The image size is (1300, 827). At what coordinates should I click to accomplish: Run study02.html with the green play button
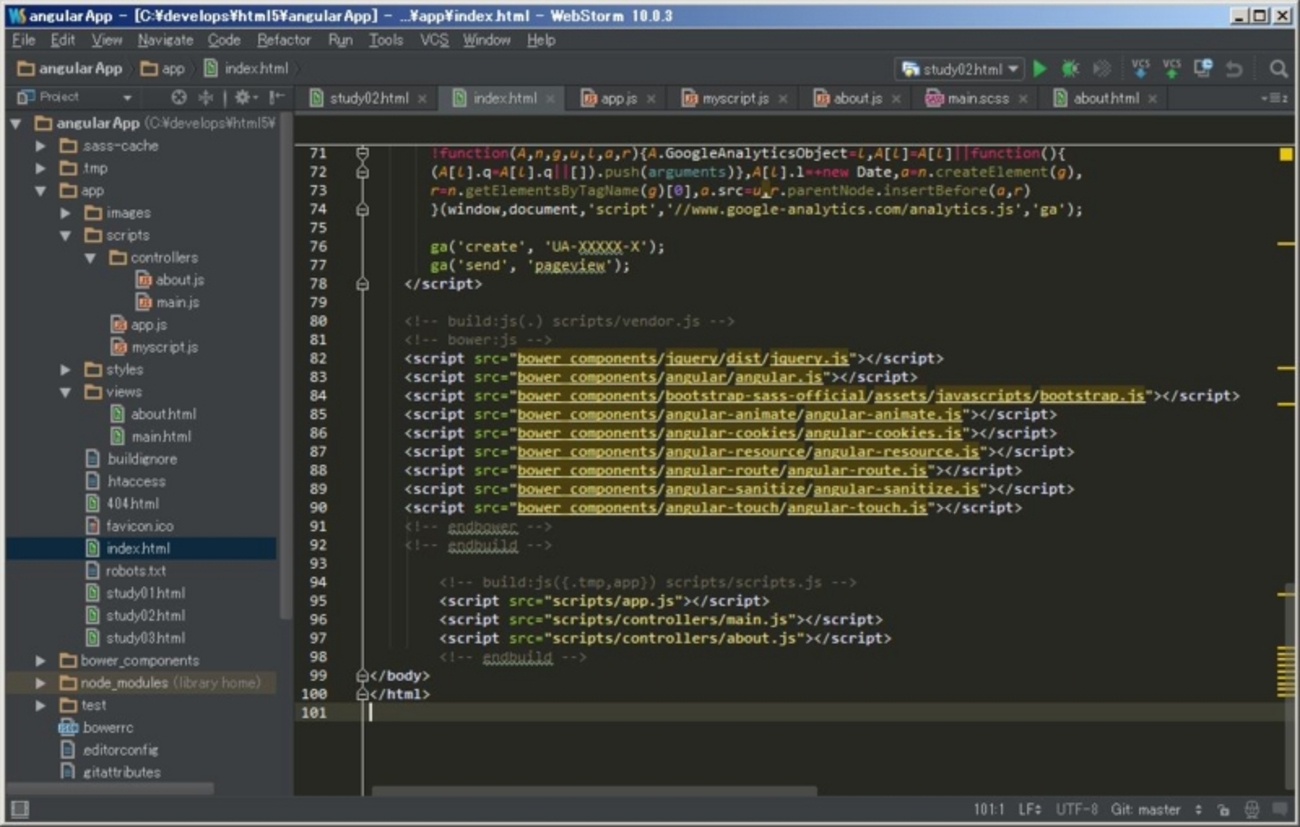(1040, 69)
